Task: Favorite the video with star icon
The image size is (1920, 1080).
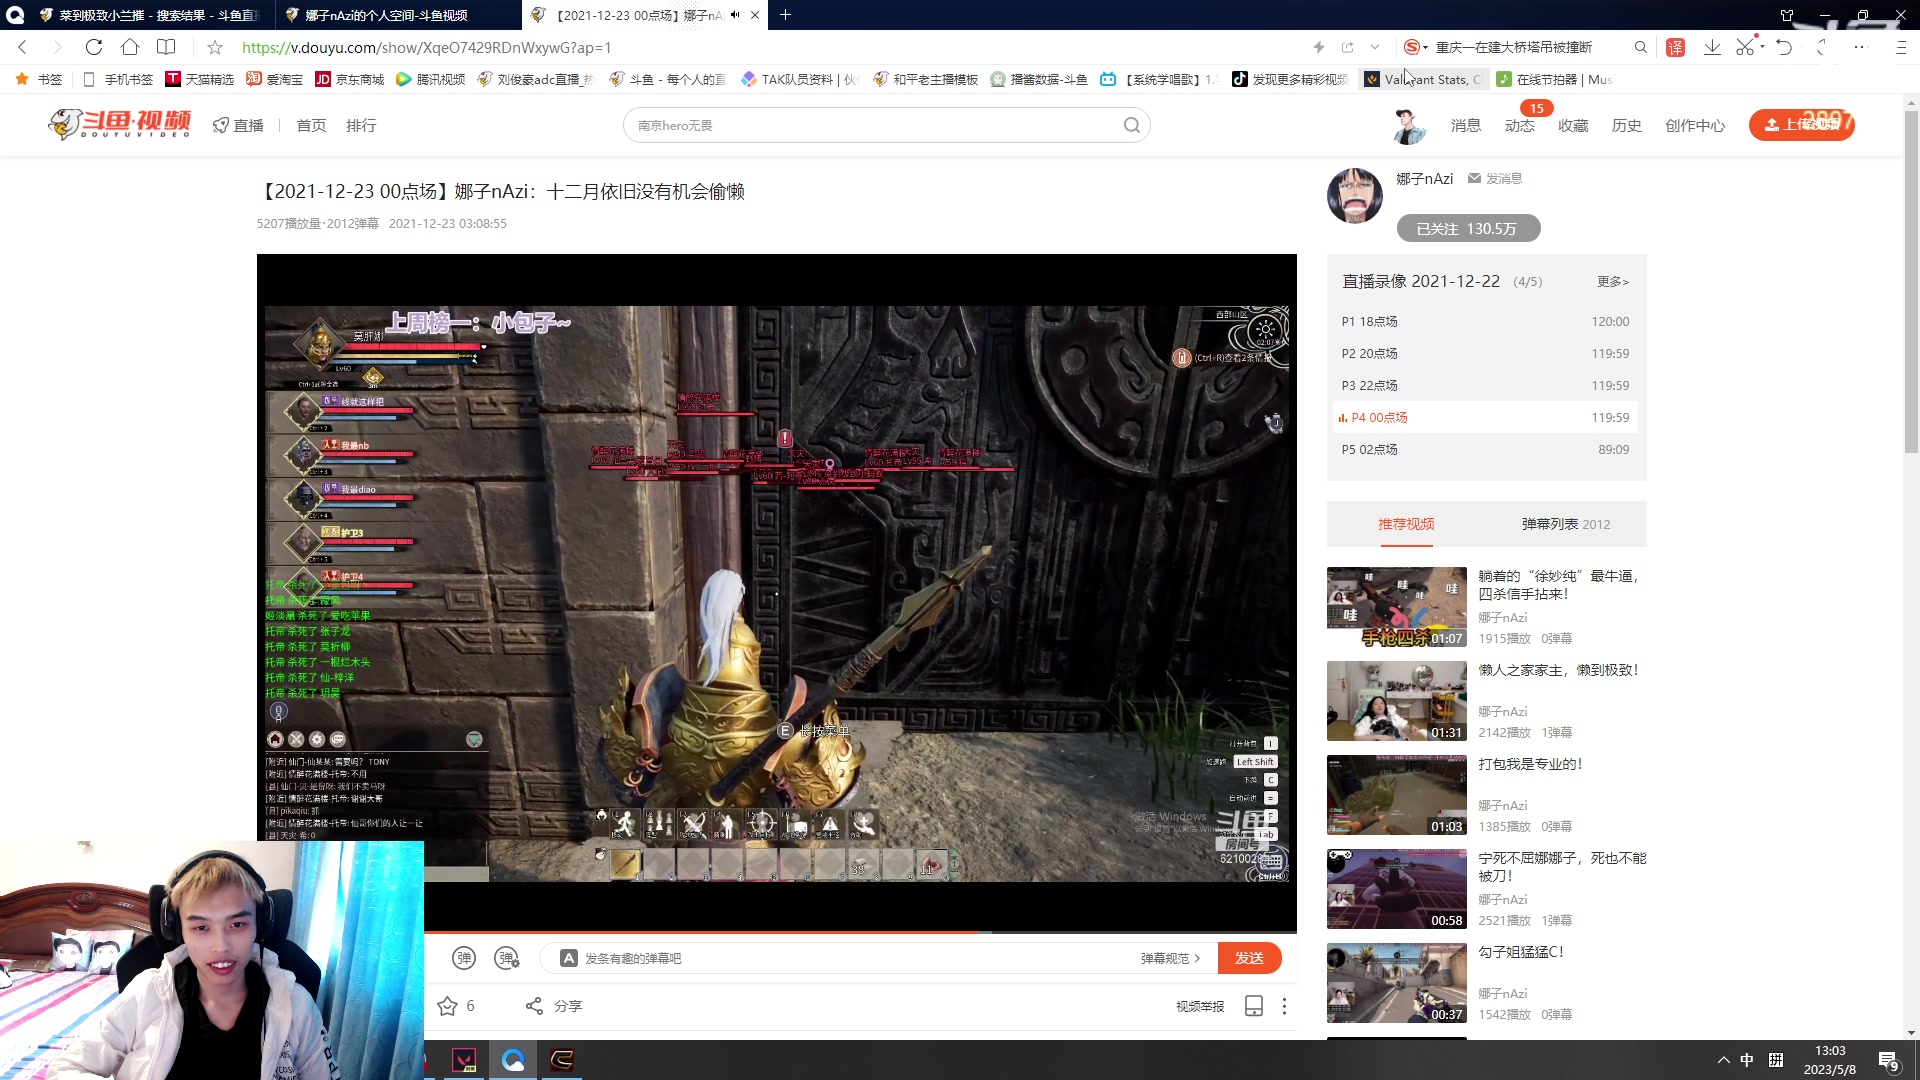Action: tap(447, 1006)
